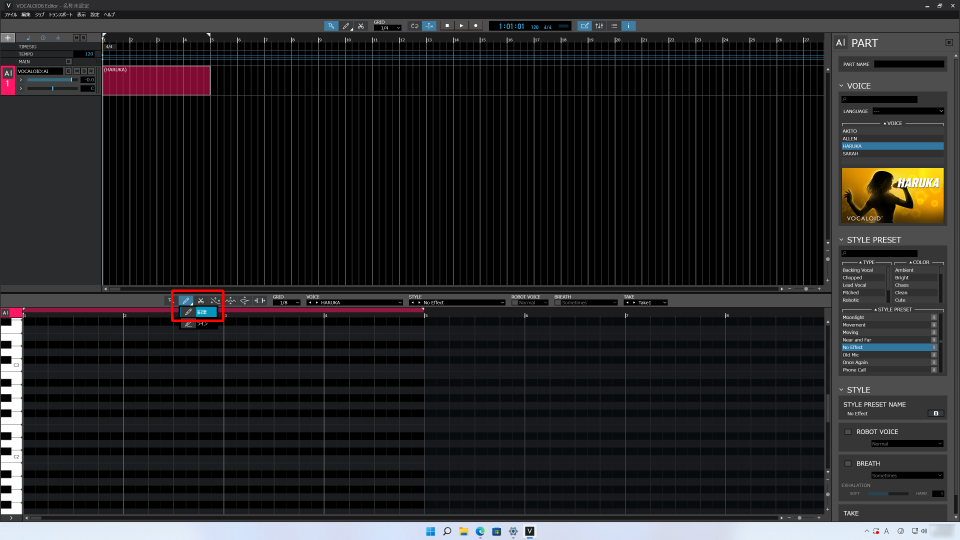This screenshot has width=960, height=540.
Task: Open Windows Start menu
Action: coord(430,531)
